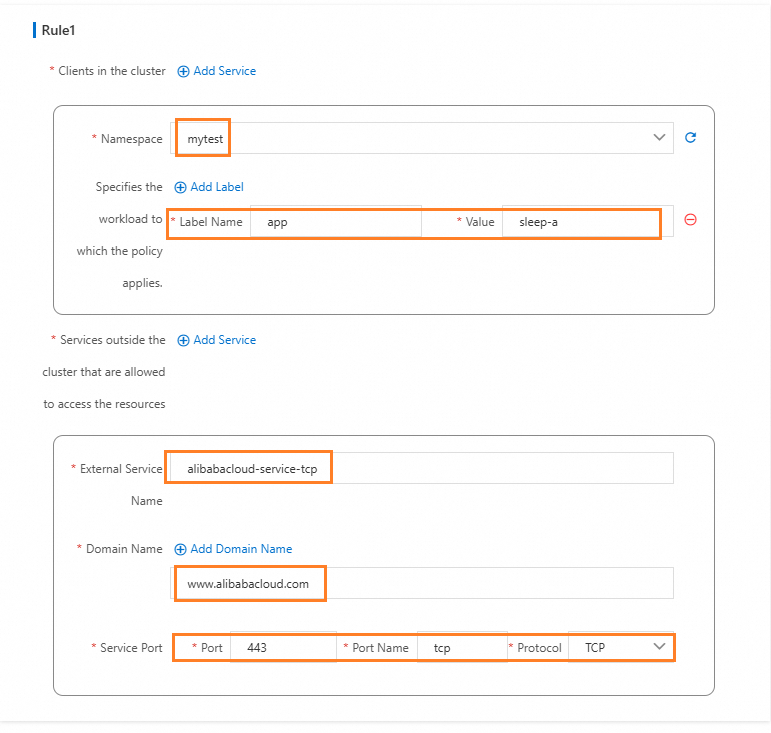
Task: Click the Value field containing sleep-a
Action: pos(588,222)
